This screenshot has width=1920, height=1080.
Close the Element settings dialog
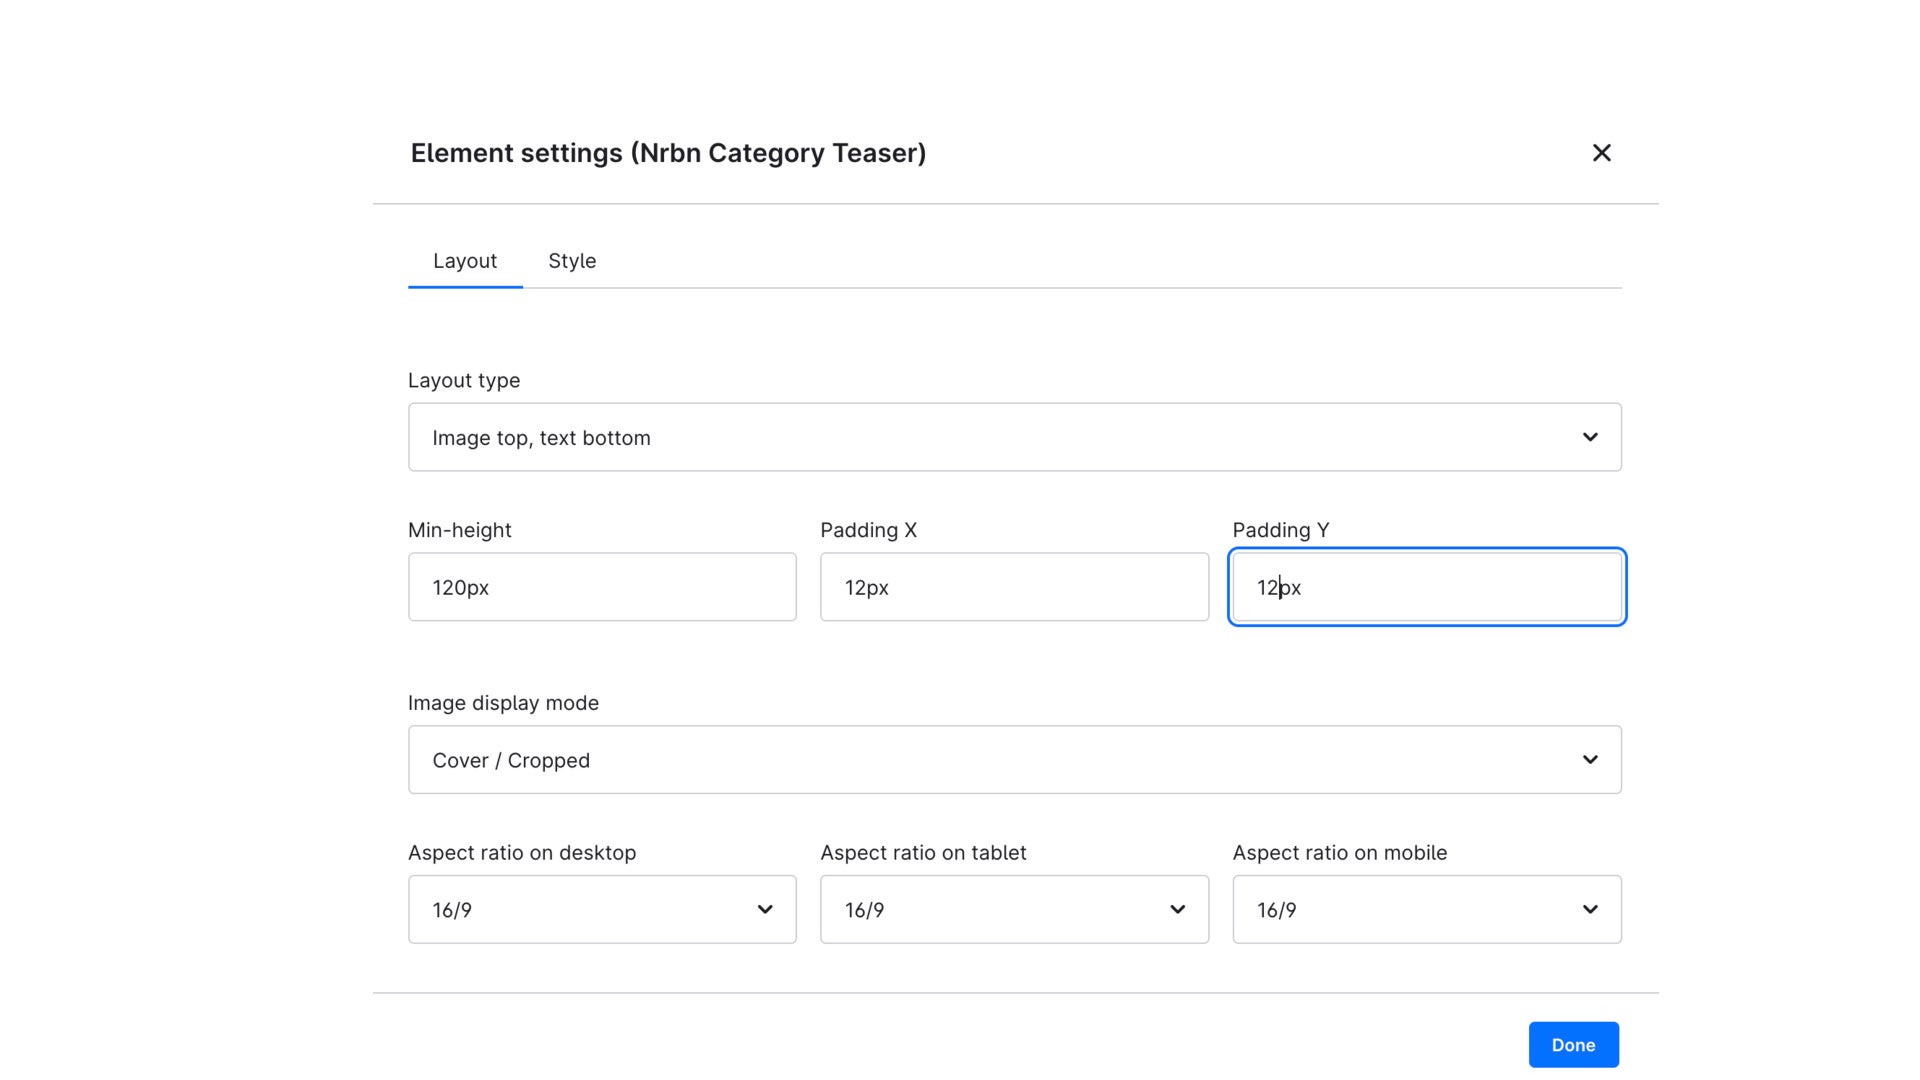[x=1601, y=153]
